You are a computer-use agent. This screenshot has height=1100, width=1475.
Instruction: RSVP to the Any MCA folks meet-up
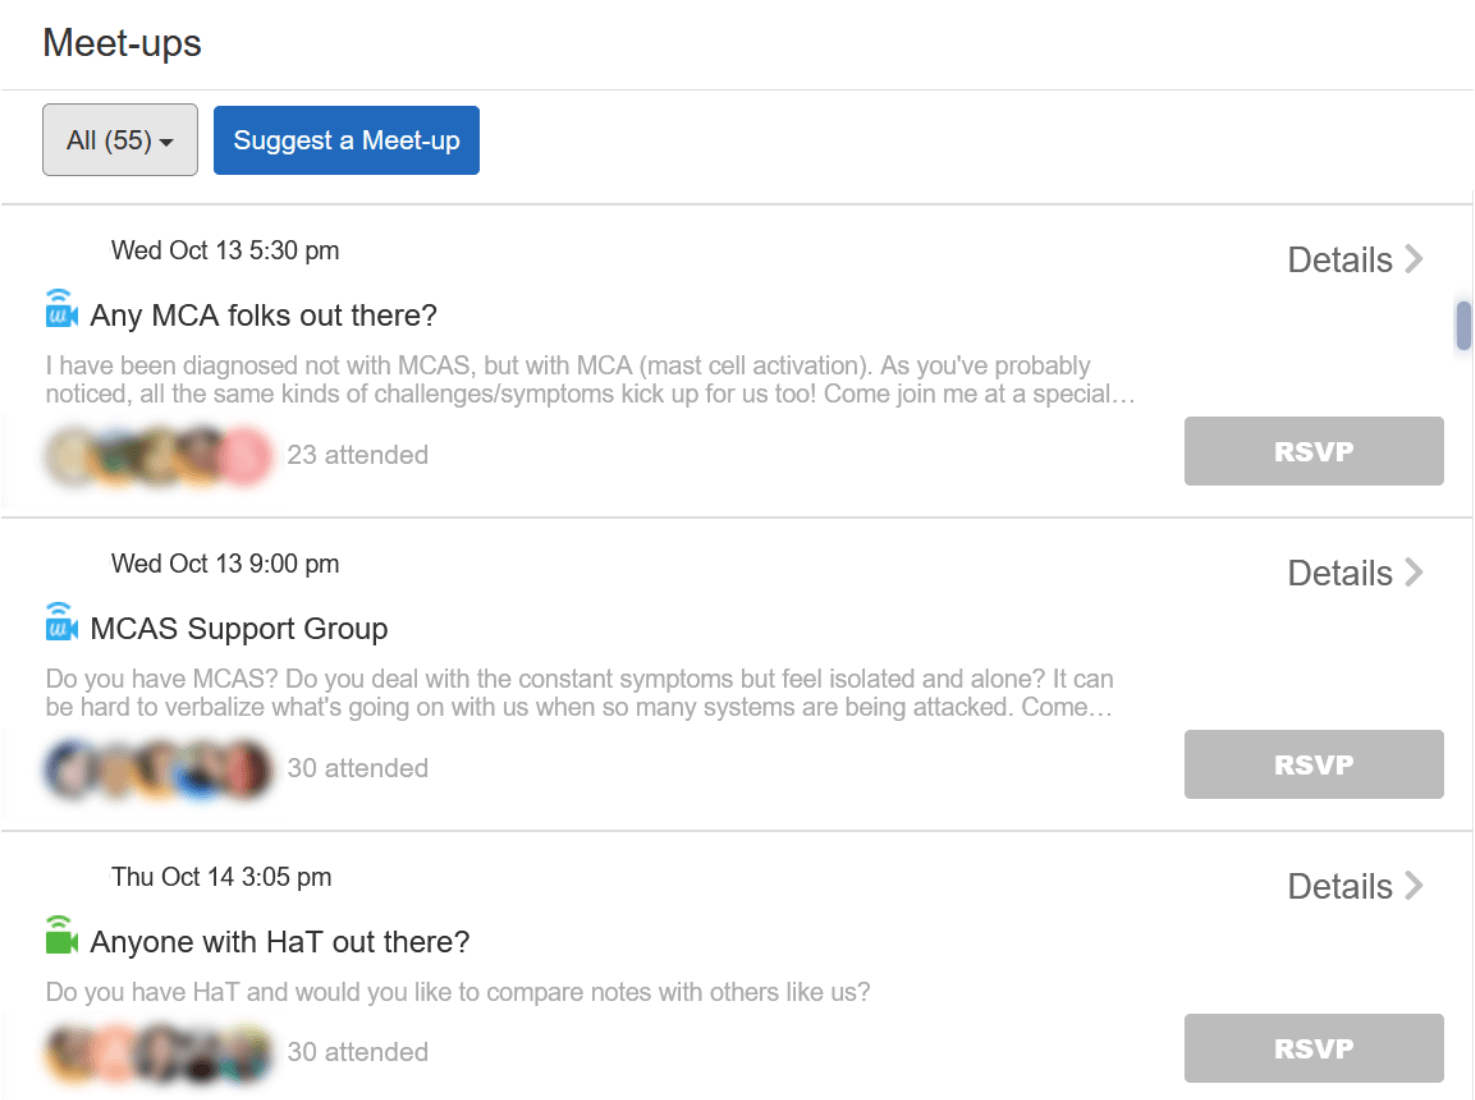pyautogui.click(x=1313, y=451)
